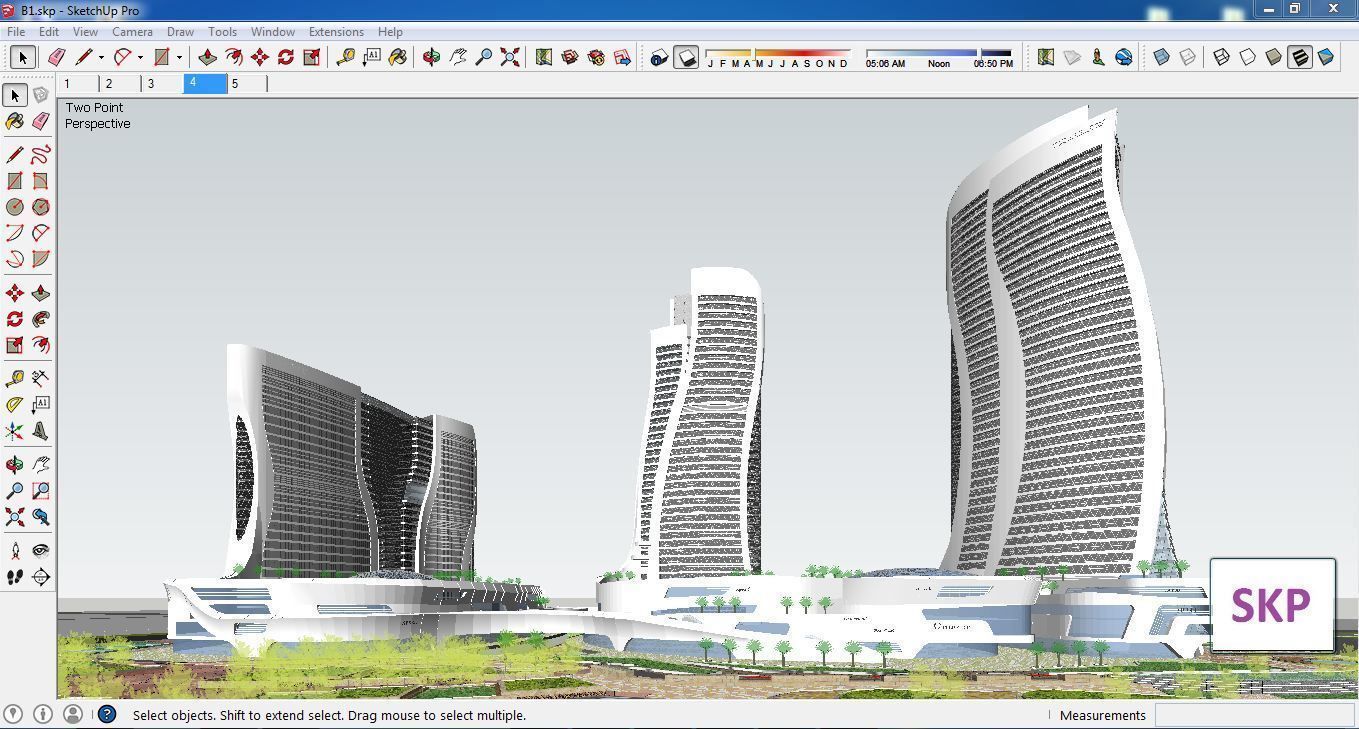1359x729 pixels.
Task: Expand the Rectangle tool dropdown arrow
Action: pos(179,58)
